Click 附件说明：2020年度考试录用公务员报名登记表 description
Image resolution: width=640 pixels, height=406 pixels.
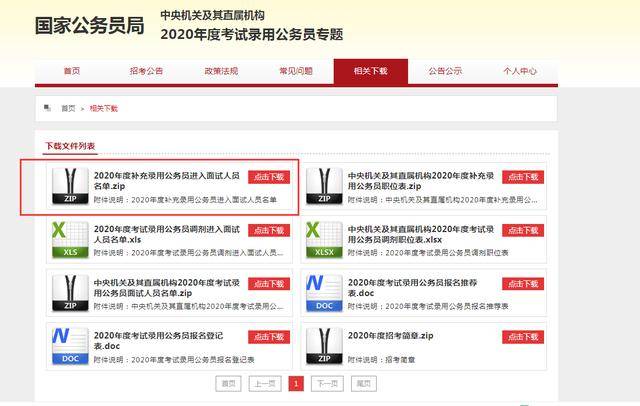174,360
